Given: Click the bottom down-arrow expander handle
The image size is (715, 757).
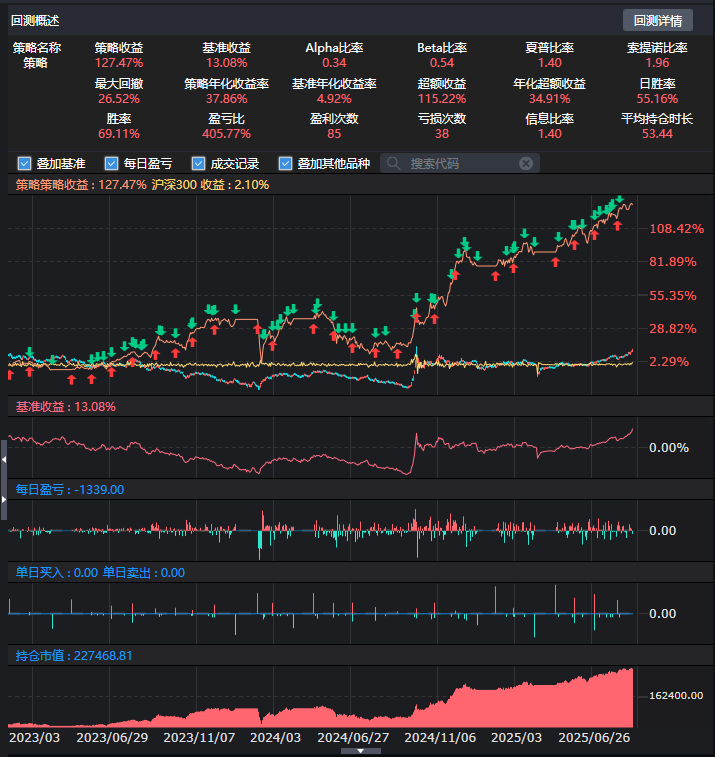Looking at the screenshot, I should point(361,751).
